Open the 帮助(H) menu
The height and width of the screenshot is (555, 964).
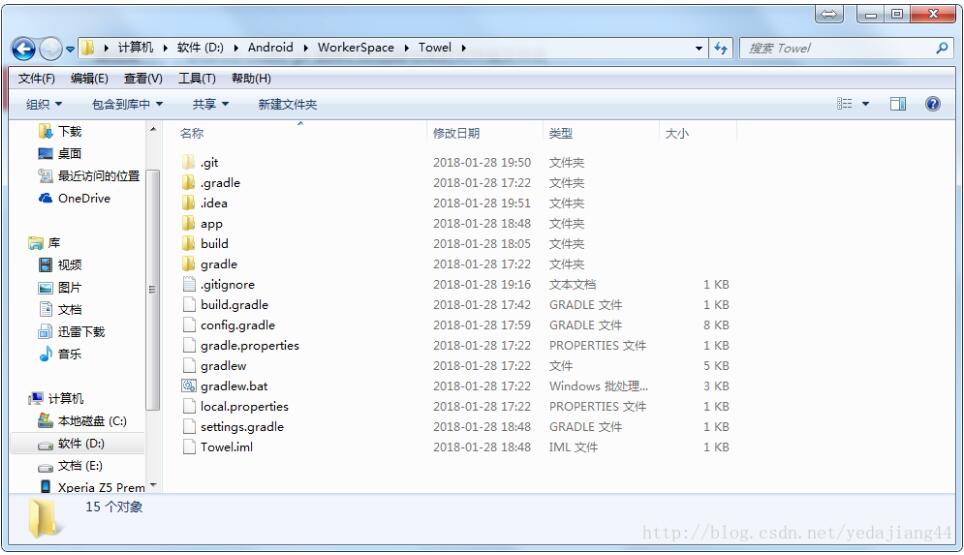tap(251, 79)
